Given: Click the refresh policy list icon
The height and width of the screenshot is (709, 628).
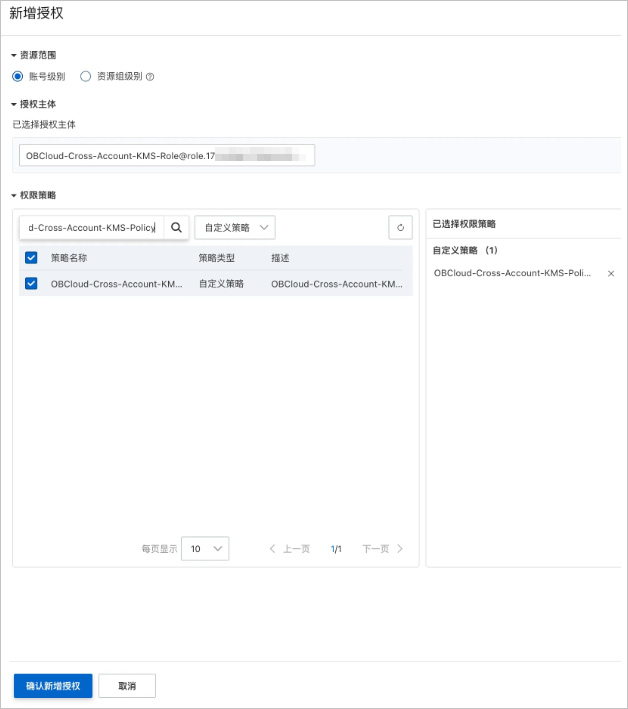Looking at the screenshot, I should pos(401,227).
